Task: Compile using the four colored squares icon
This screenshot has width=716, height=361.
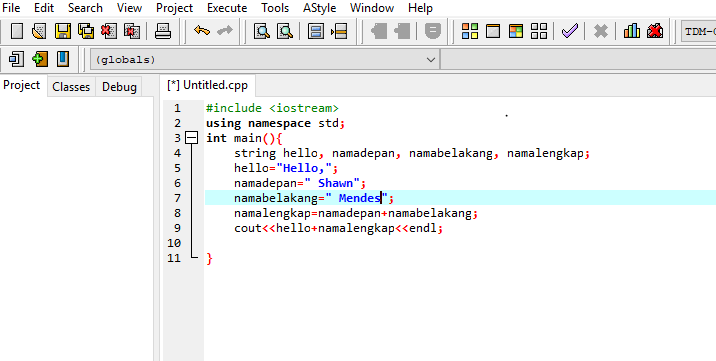Action: pos(470,31)
